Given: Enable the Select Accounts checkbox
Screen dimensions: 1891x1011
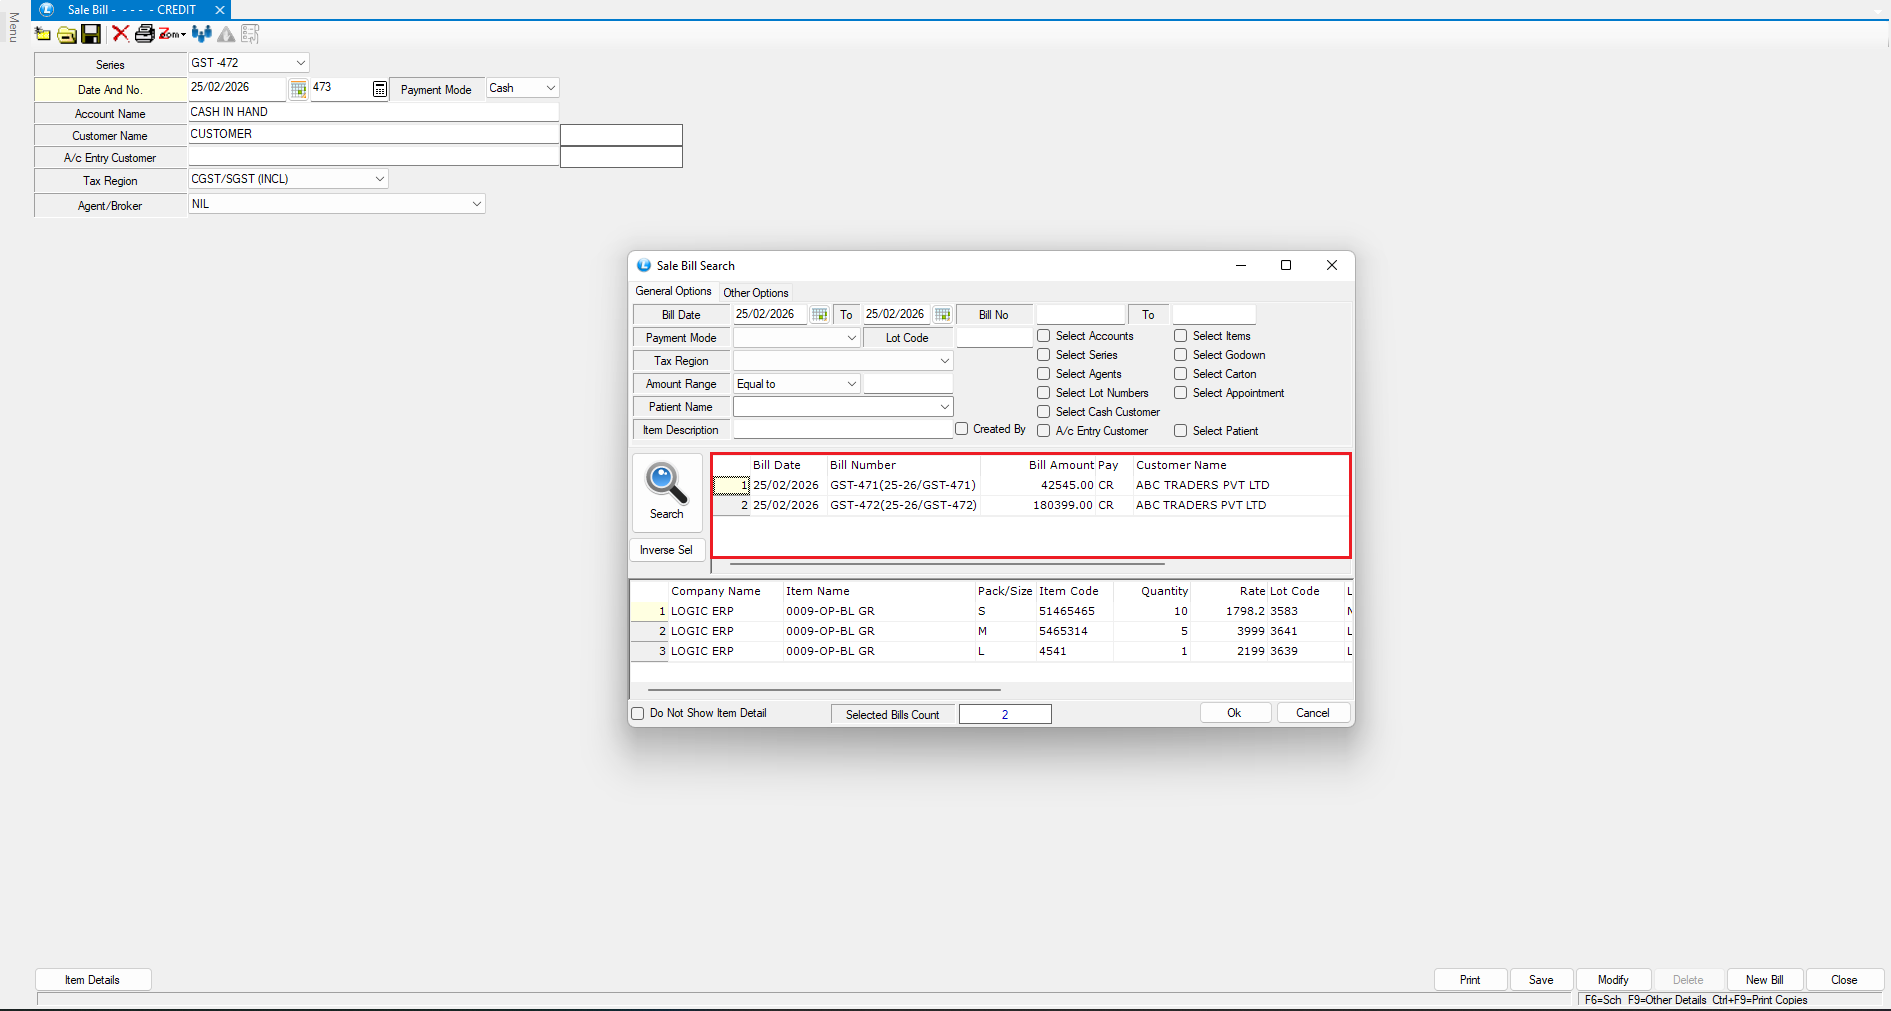Looking at the screenshot, I should [x=1044, y=336].
